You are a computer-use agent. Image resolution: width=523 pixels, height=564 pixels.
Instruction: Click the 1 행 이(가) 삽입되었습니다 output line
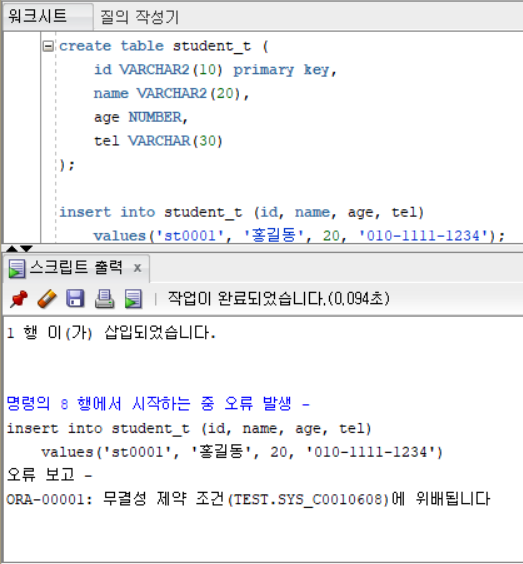(111, 333)
